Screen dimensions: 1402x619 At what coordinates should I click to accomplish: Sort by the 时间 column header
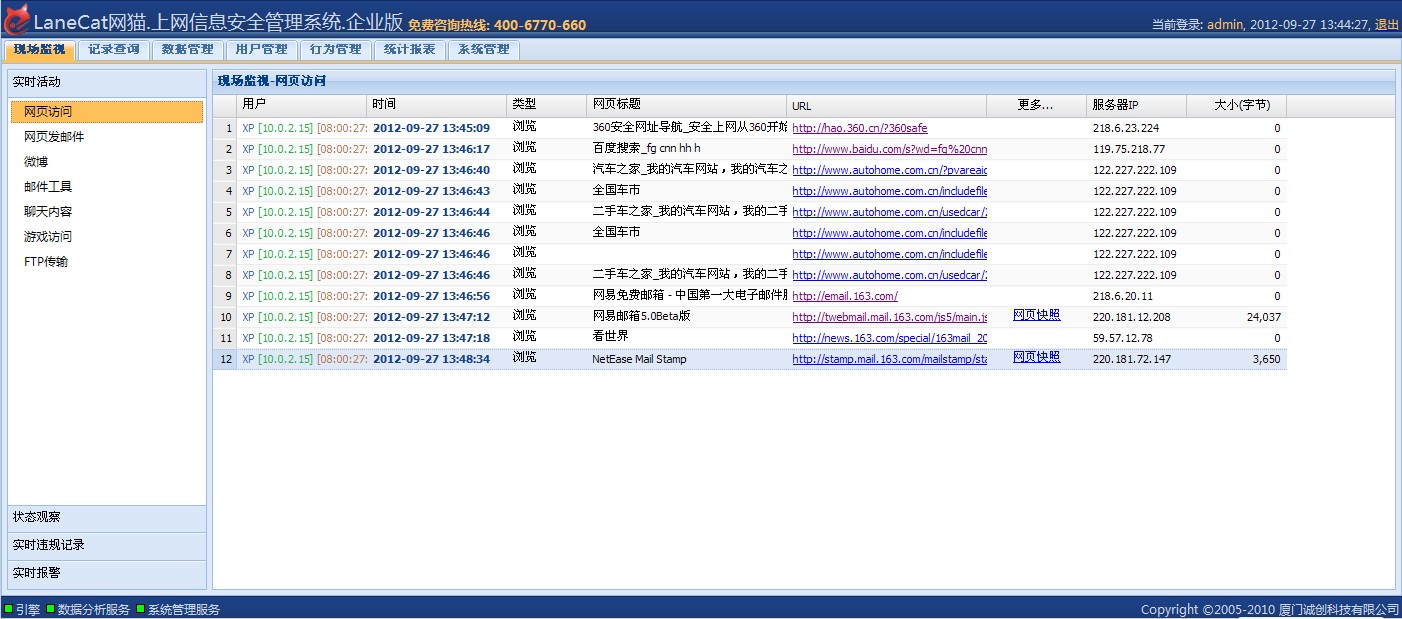point(436,104)
